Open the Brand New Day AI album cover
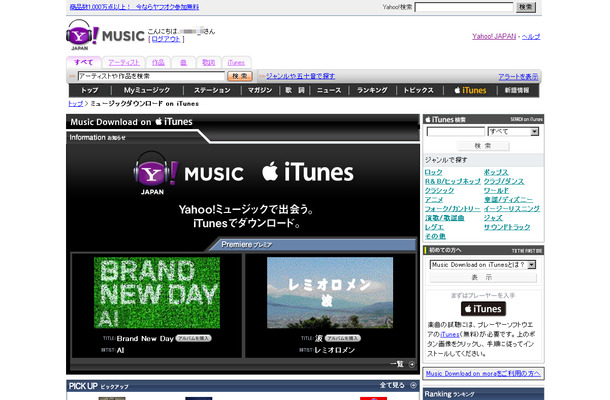Image resolution: width=610 pixels, height=400 pixels. 157,293
